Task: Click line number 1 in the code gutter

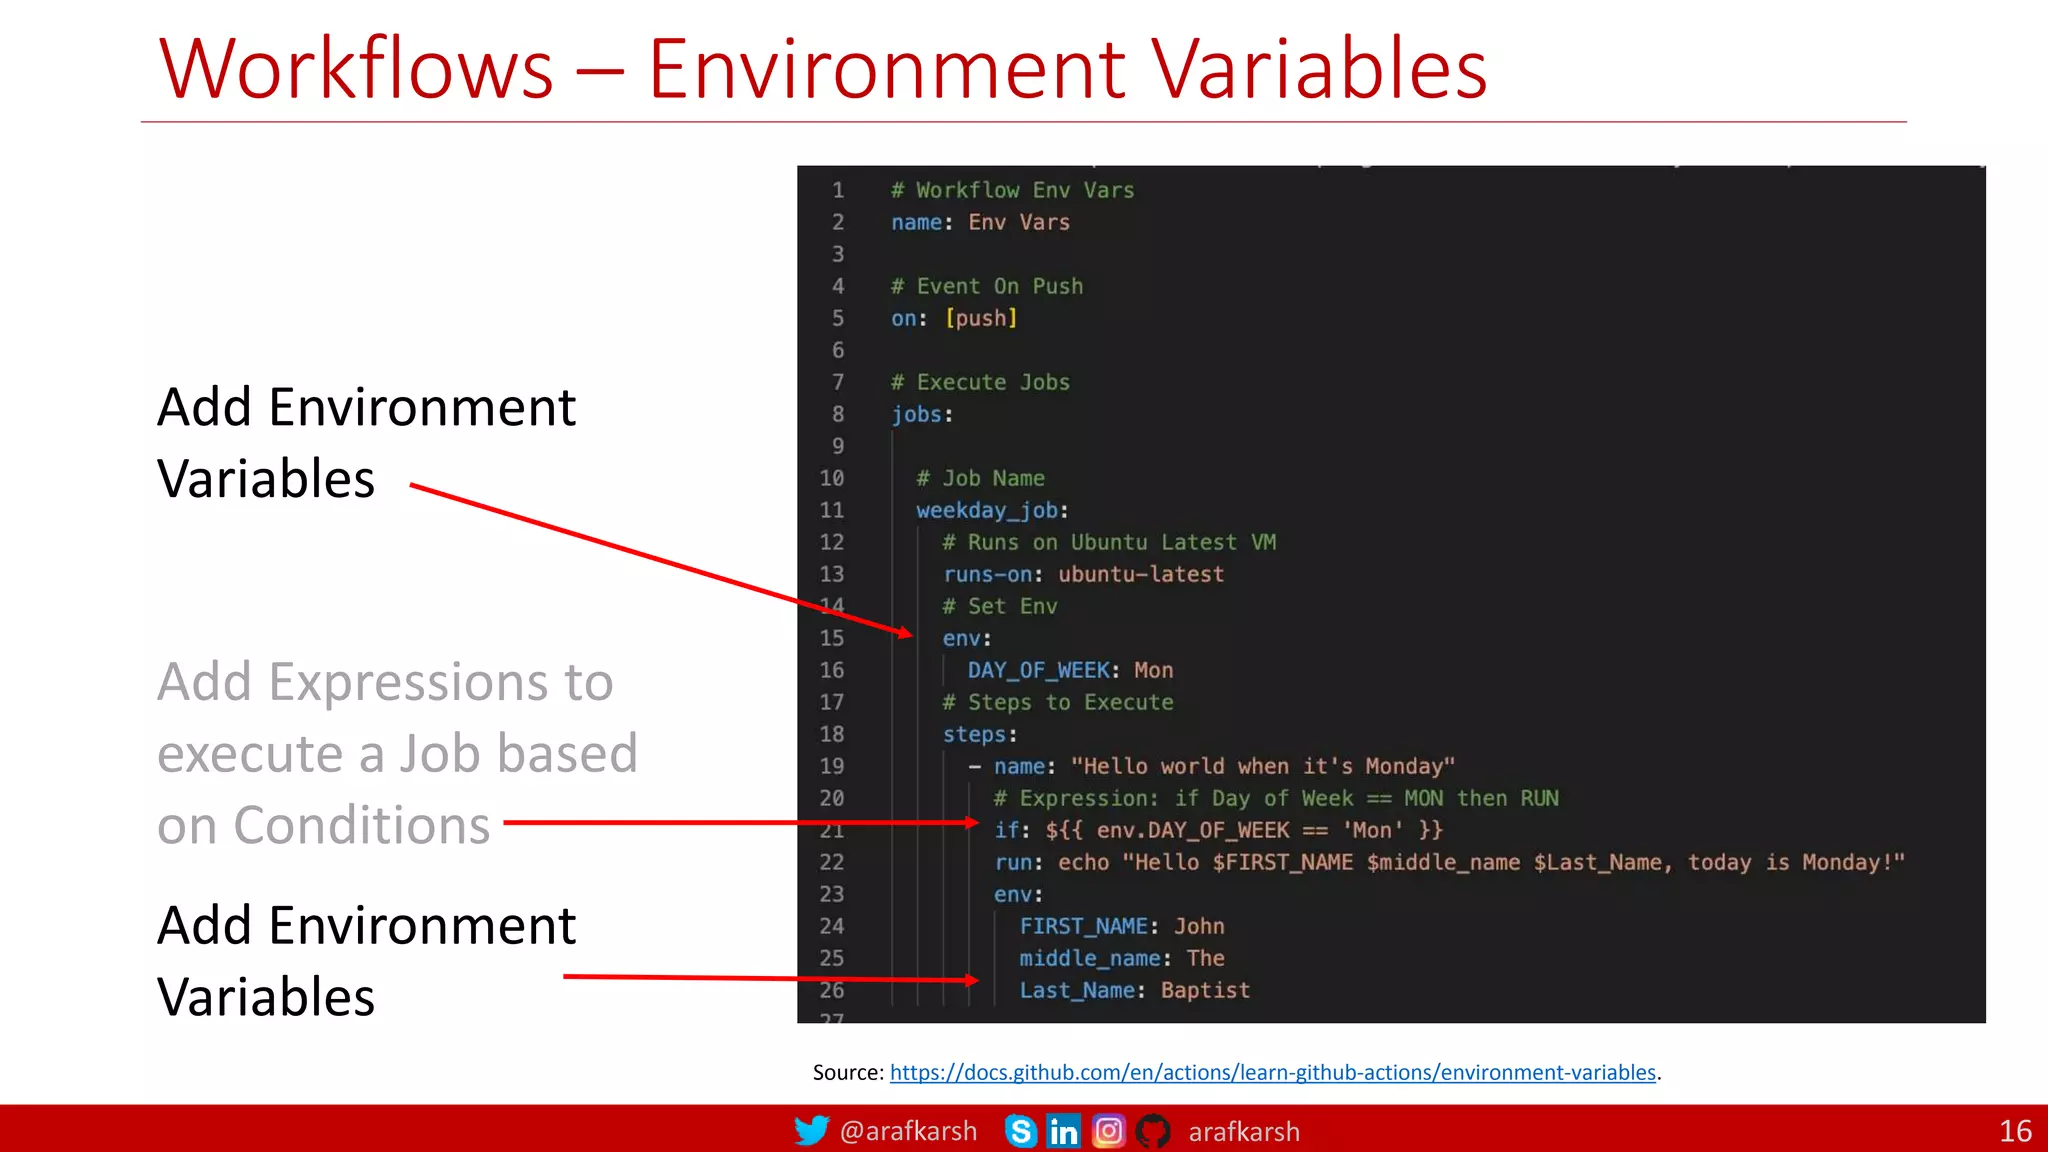Action: click(838, 190)
